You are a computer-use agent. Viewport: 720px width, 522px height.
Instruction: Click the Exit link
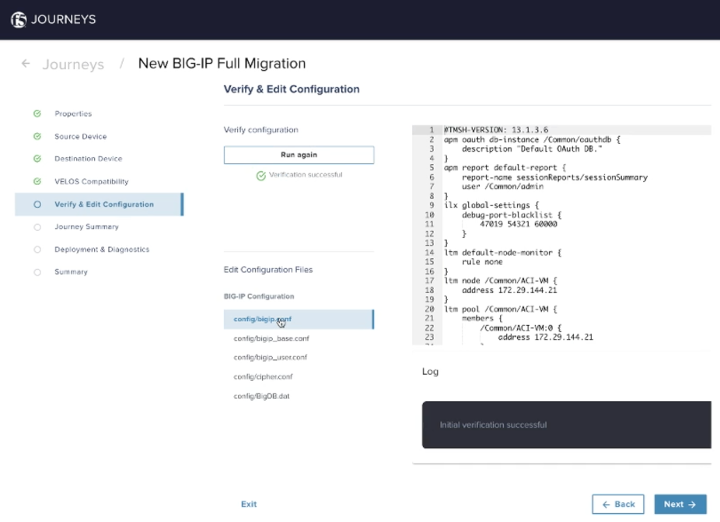(249, 504)
